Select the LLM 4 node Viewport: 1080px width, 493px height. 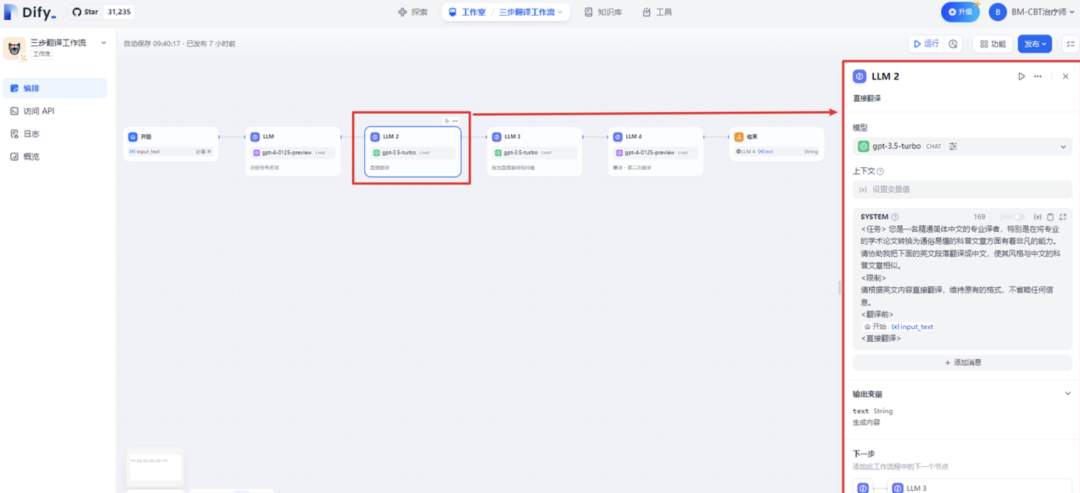tap(655, 151)
